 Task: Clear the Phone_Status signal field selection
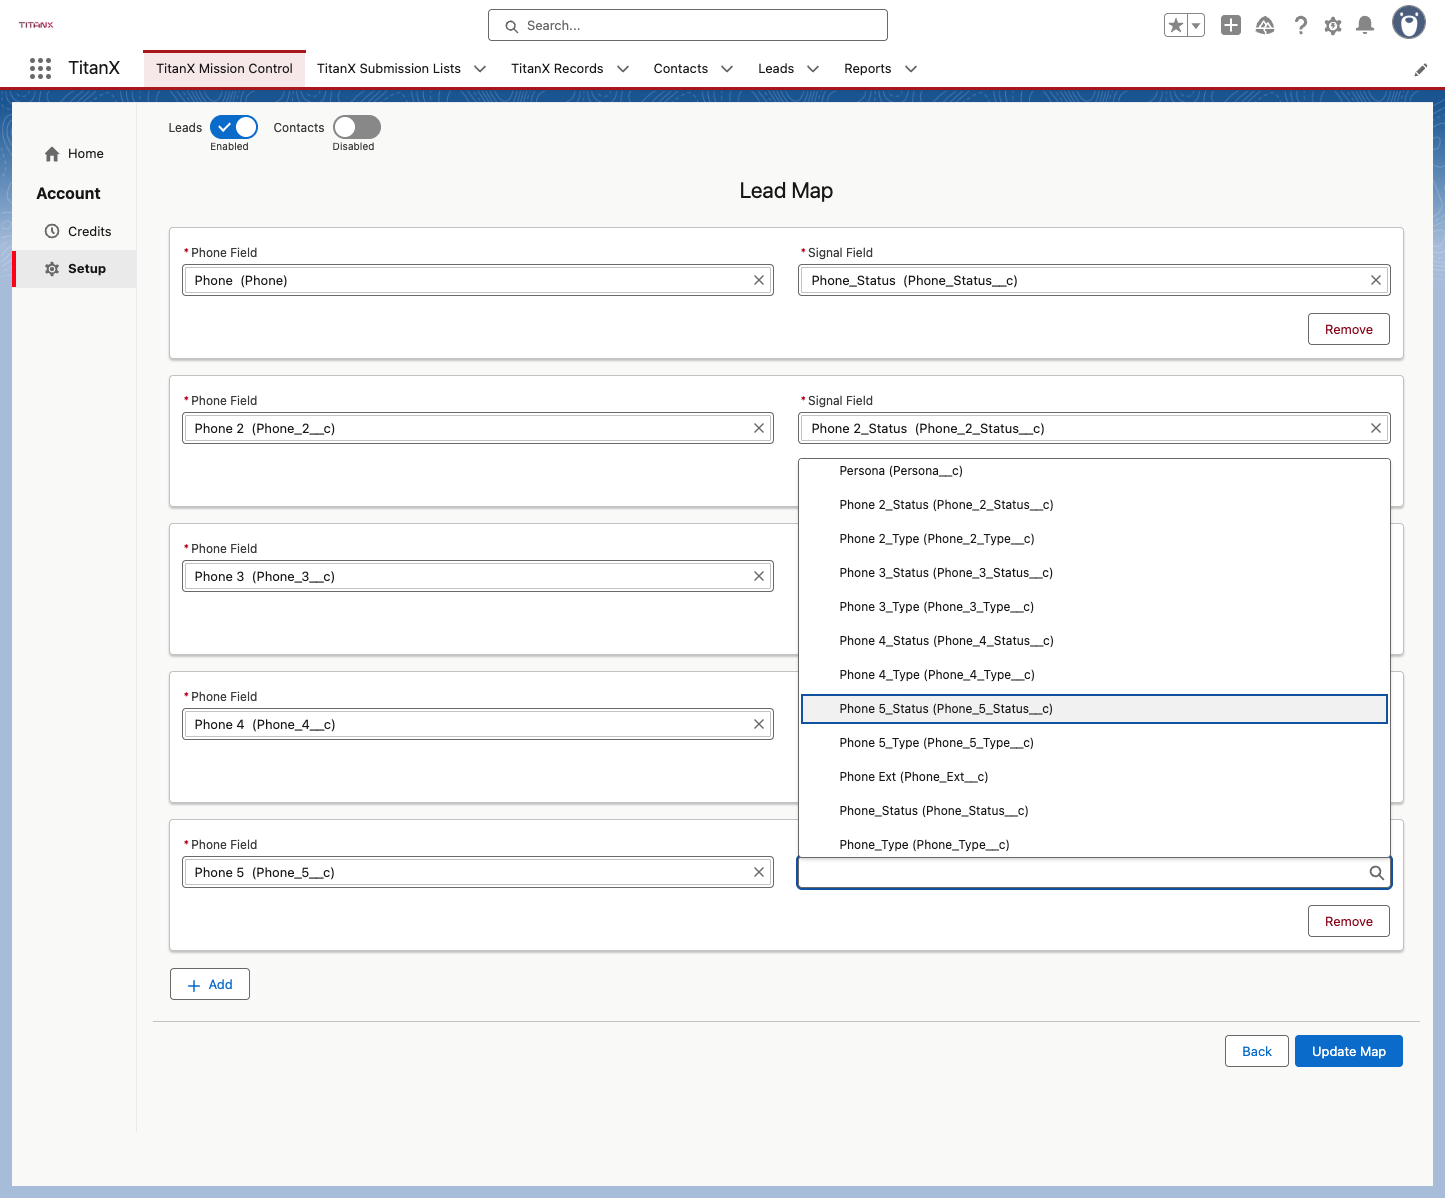1376,280
